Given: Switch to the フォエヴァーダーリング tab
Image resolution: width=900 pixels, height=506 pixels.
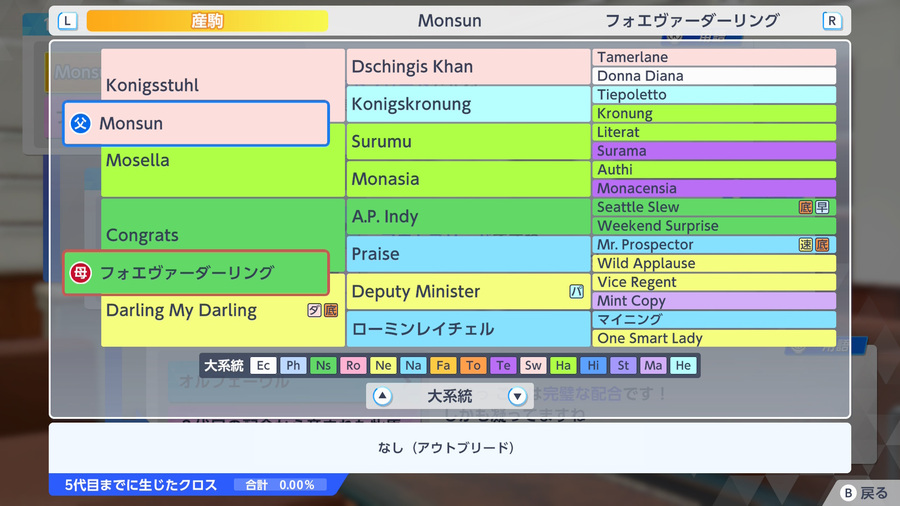Looking at the screenshot, I should point(692,21).
